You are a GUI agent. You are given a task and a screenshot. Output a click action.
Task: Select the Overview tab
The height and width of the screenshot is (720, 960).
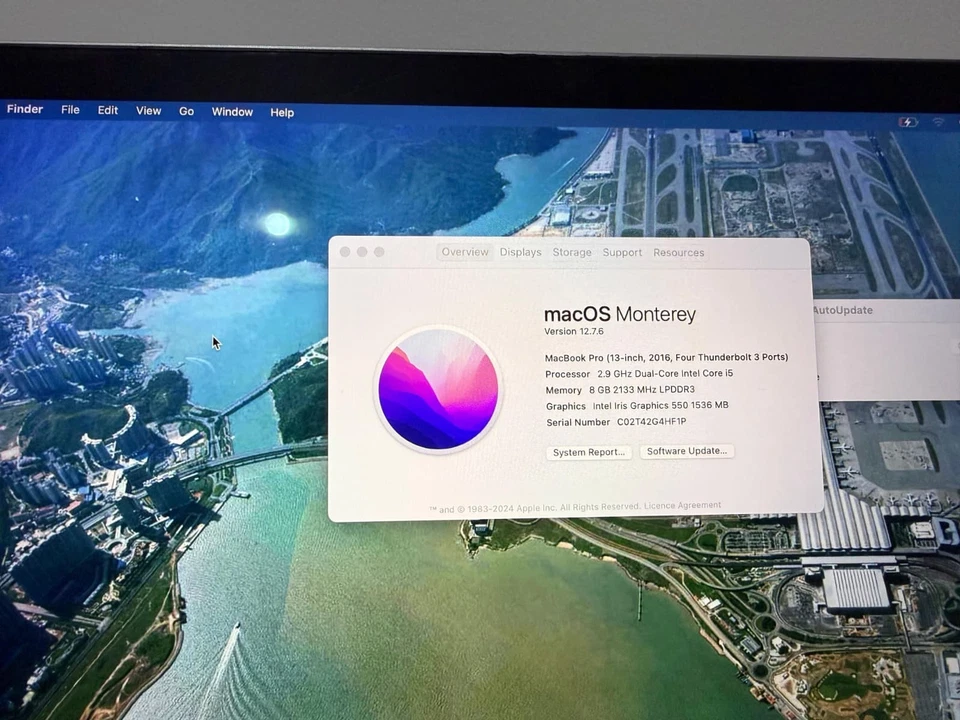(465, 252)
